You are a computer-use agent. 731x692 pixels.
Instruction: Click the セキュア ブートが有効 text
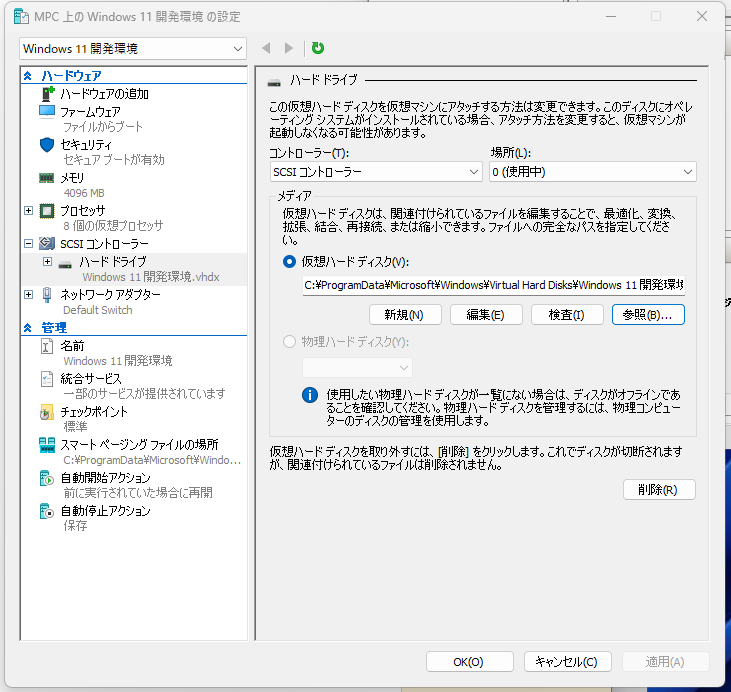click(x=114, y=160)
